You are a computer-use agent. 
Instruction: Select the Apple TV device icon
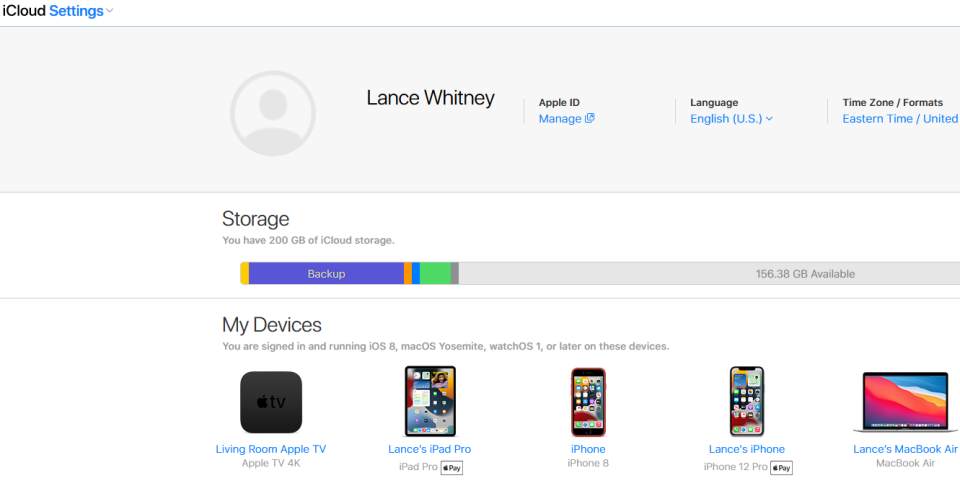pyautogui.click(x=271, y=402)
